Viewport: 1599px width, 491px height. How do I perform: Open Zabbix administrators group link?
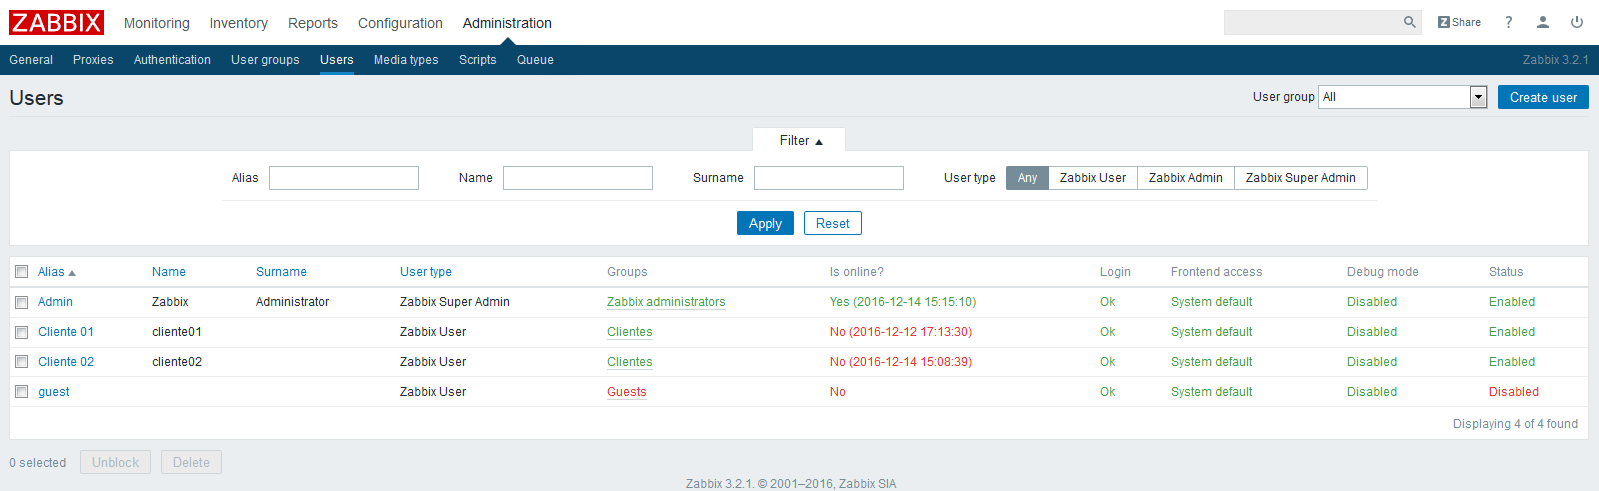[x=666, y=302]
